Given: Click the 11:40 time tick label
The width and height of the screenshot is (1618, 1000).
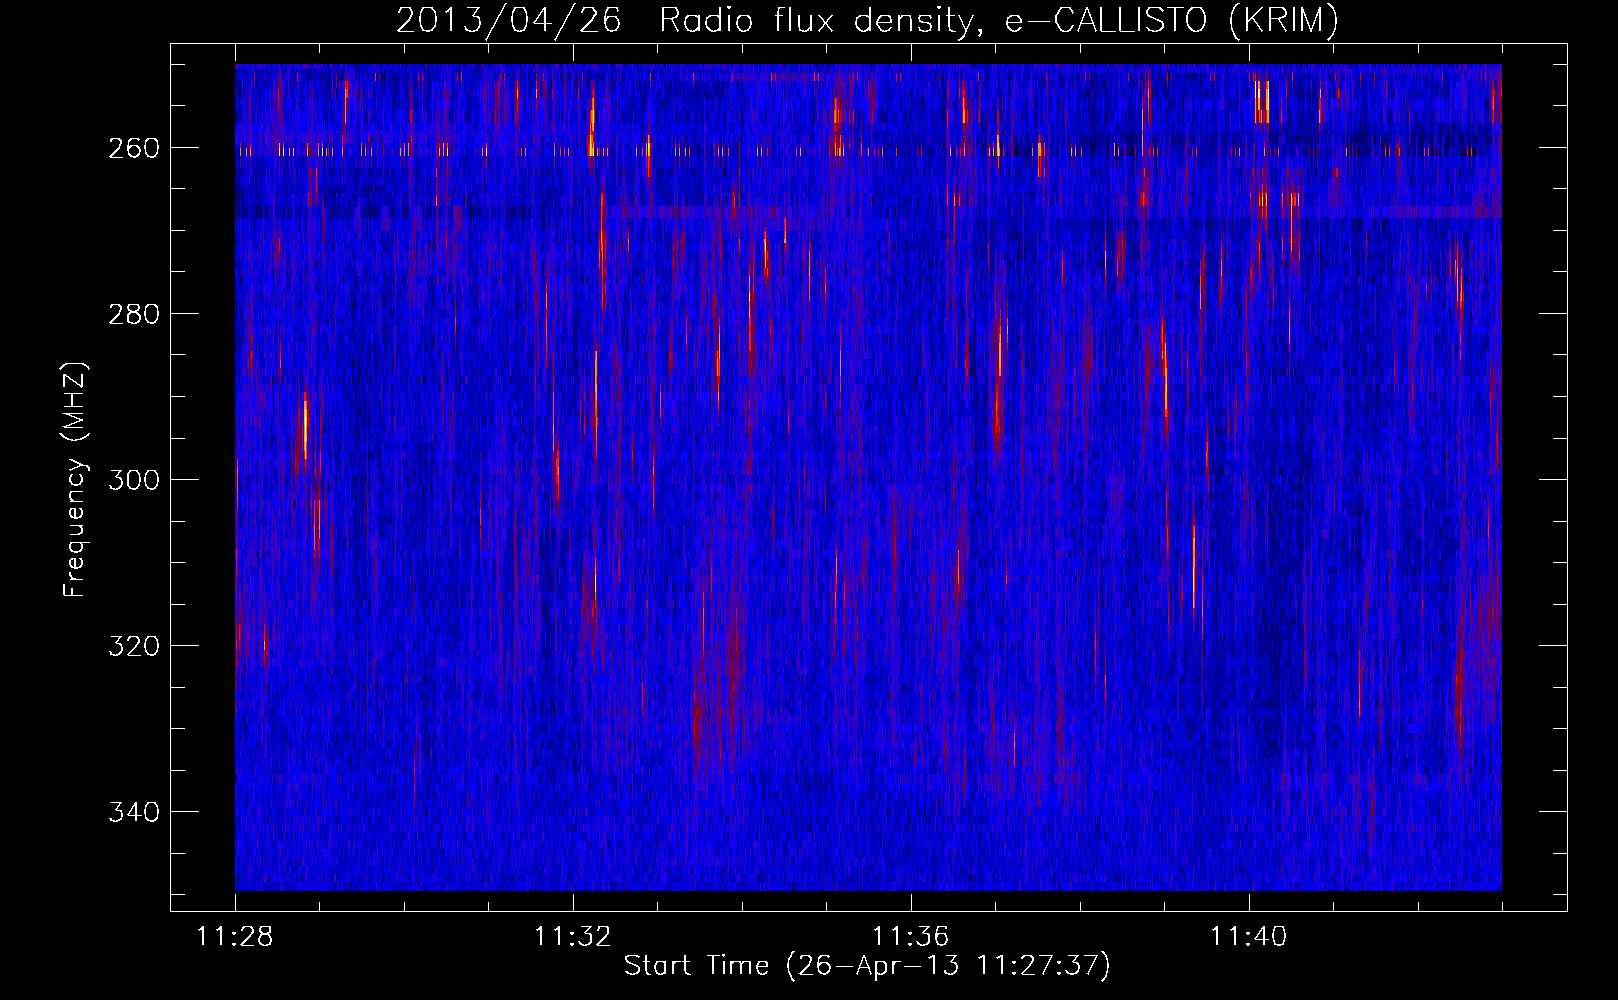Looking at the screenshot, I should coord(1249,937).
